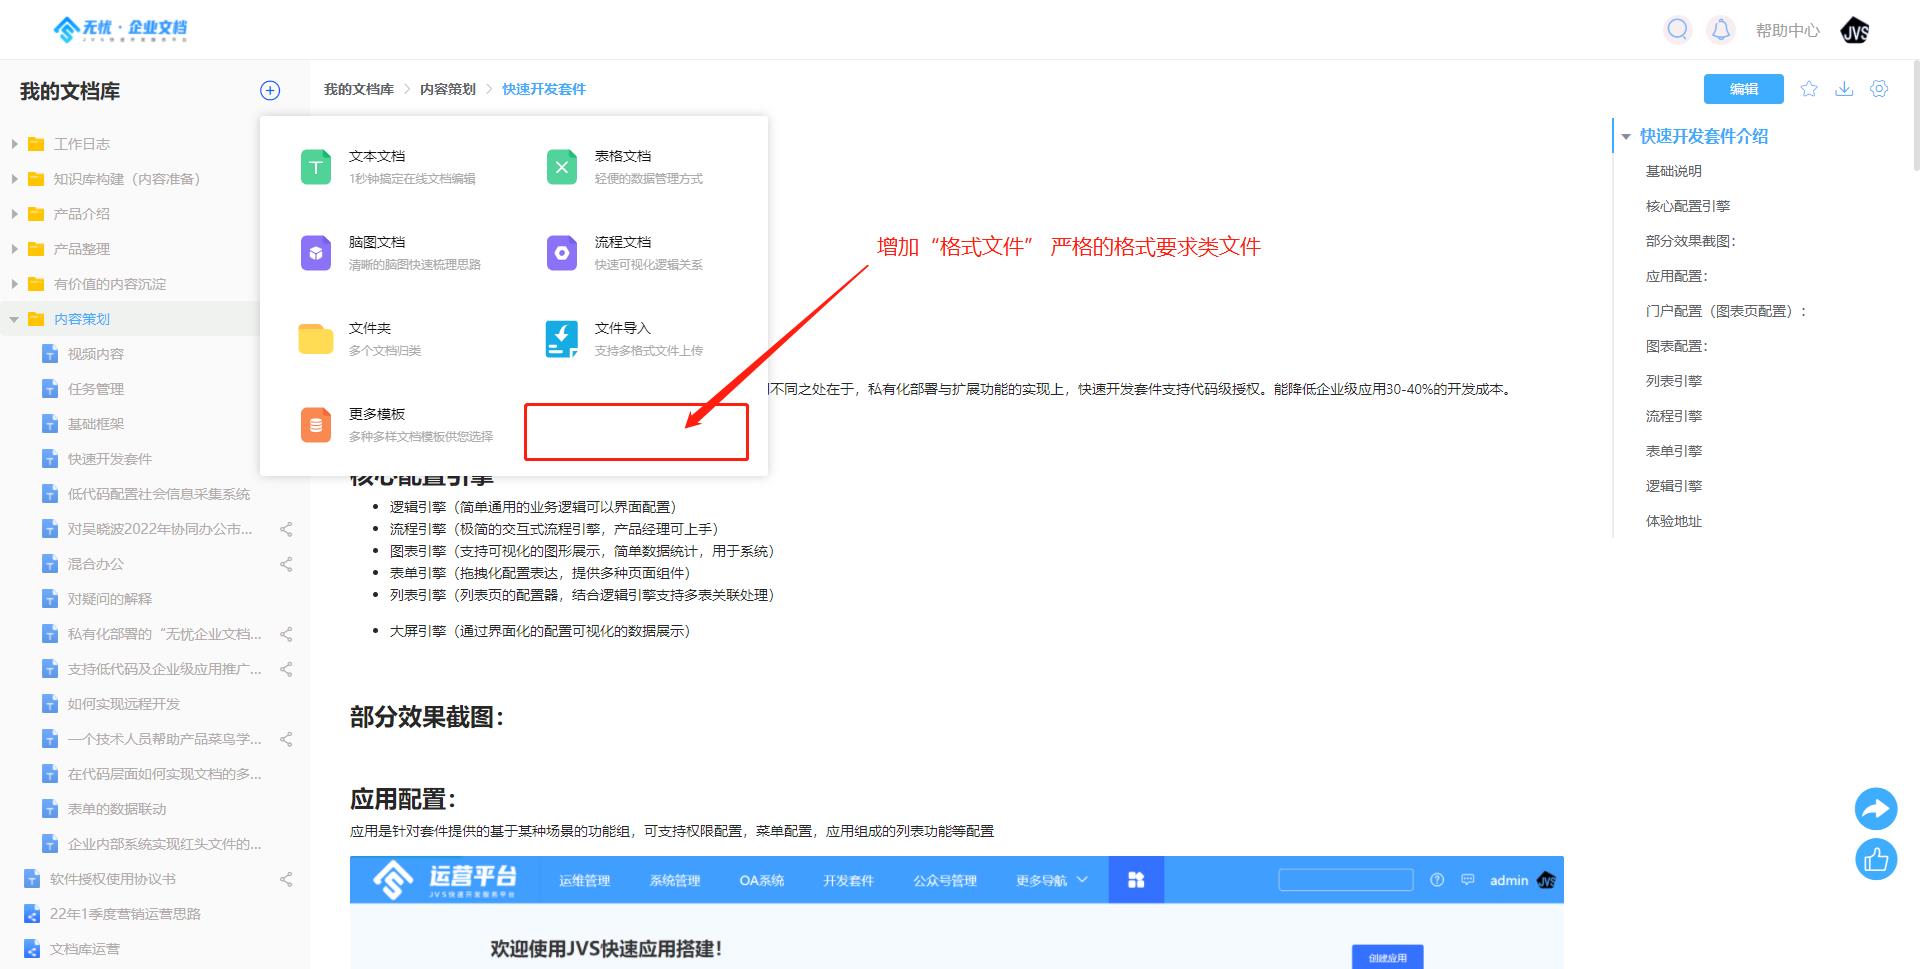Open the 基础框架 document

click(95, 424)
